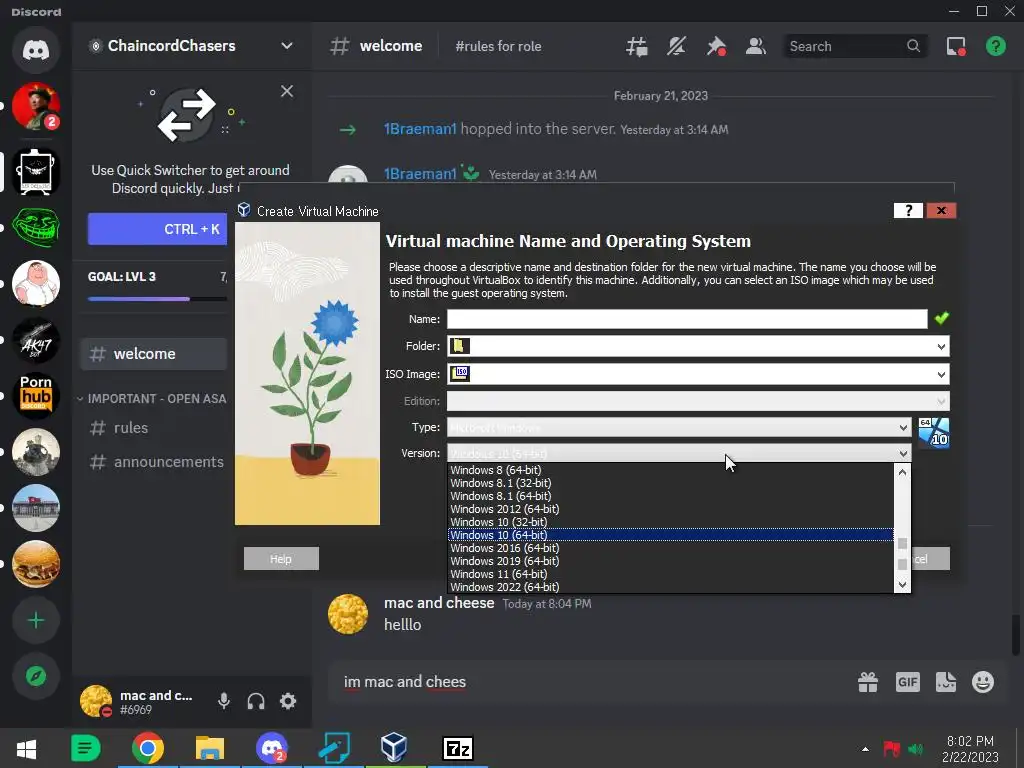The height and width of the screenshot is (768, 1024).
Task: Select Windows 8.1 (32-bit) option
Action: 670,483
